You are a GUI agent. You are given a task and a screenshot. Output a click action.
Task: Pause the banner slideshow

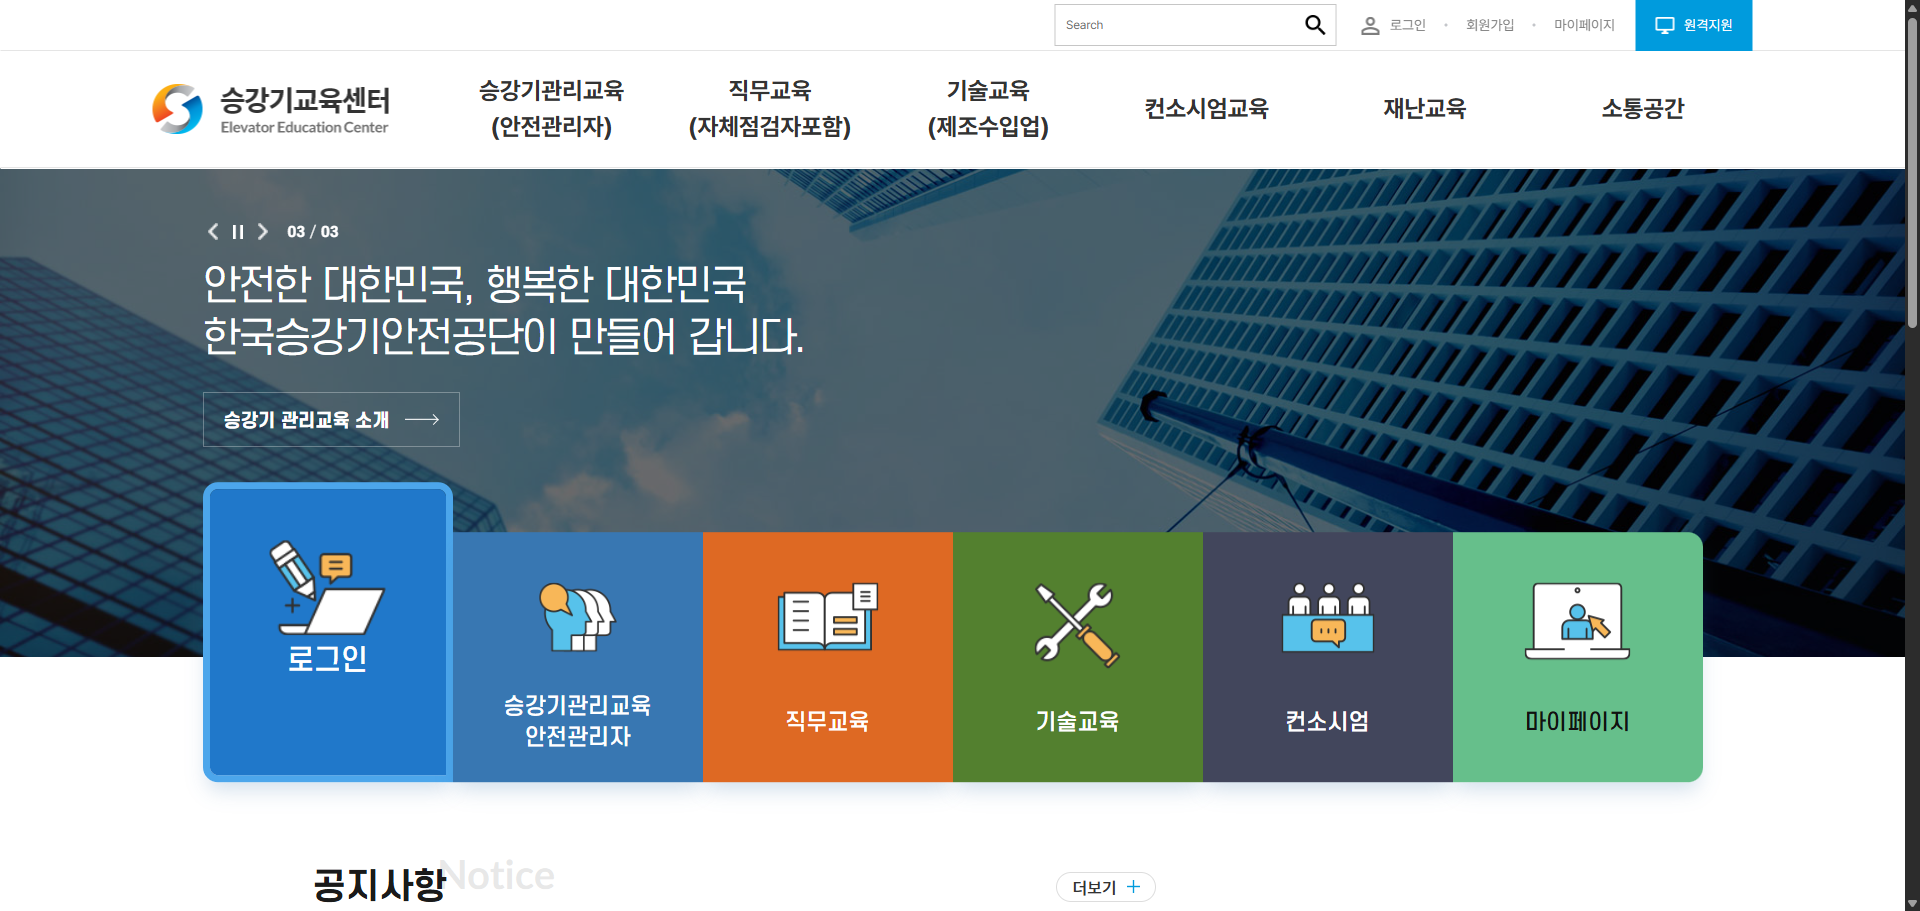(237, 231)
